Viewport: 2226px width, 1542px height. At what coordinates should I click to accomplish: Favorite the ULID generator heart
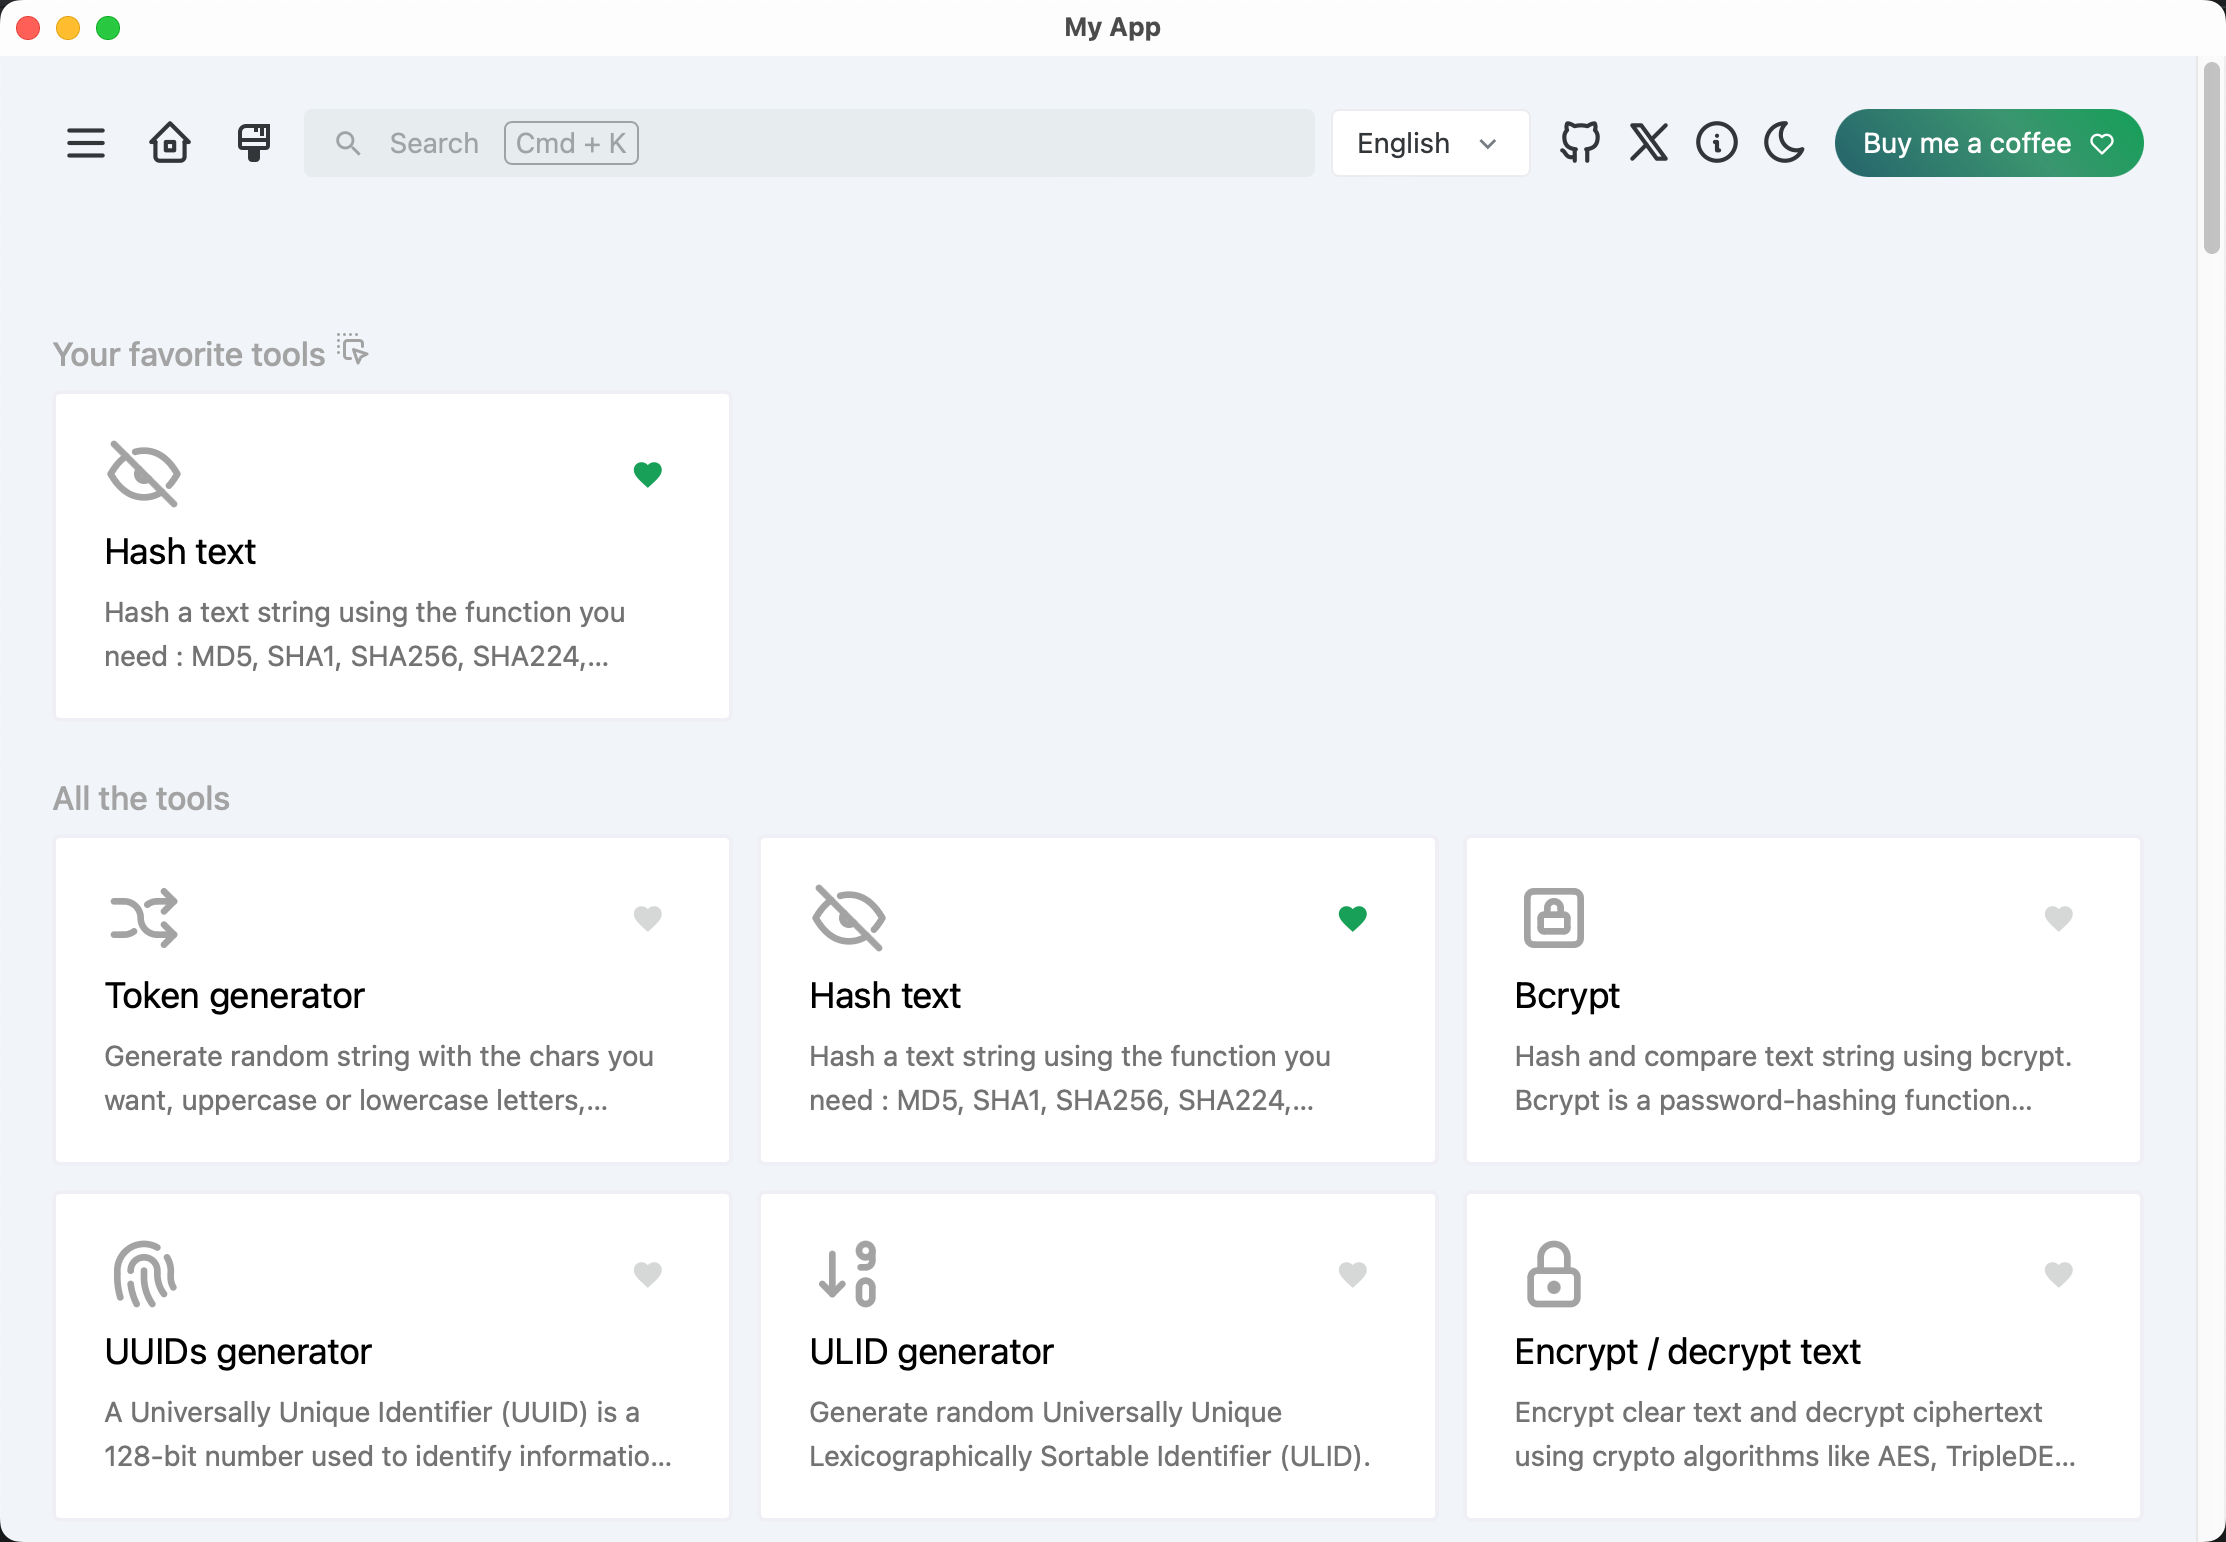click(x=1352, y=1274)
